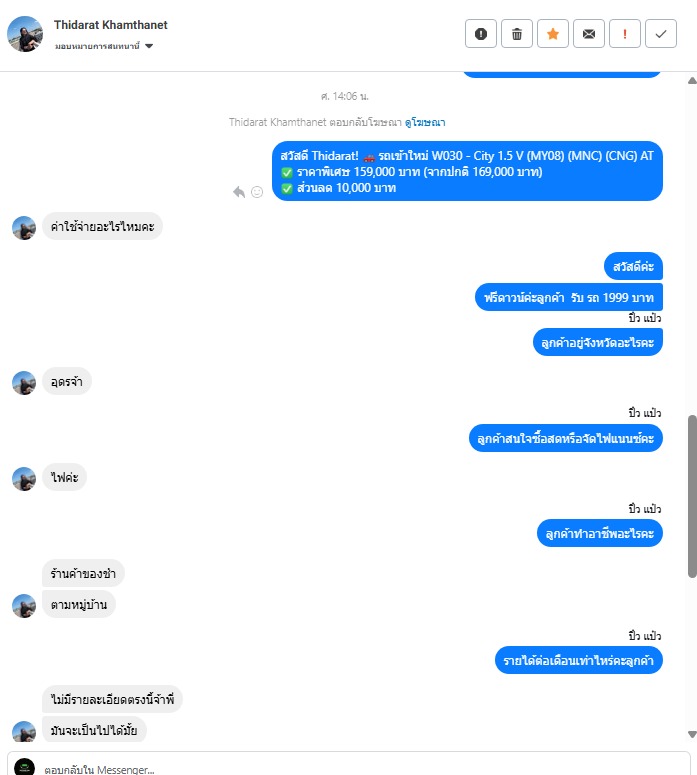Image resolution: width=697 pixels, height=775 pixels.
Task: Mark conversation unread with envelope icon
Action: 589,34
